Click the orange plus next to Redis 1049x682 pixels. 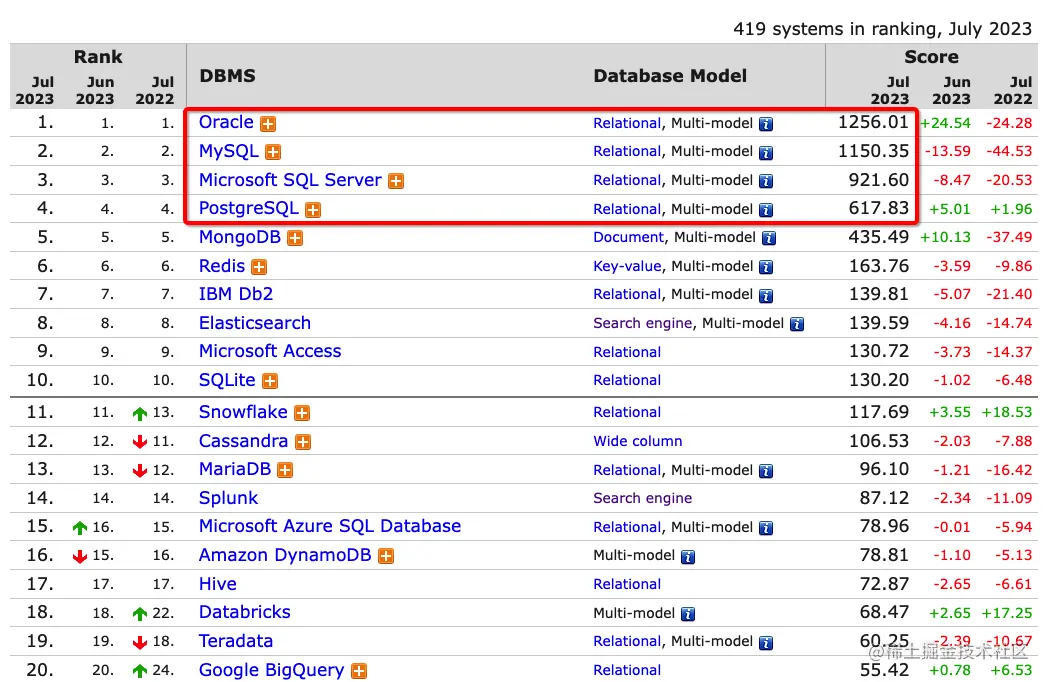[259, 267]
